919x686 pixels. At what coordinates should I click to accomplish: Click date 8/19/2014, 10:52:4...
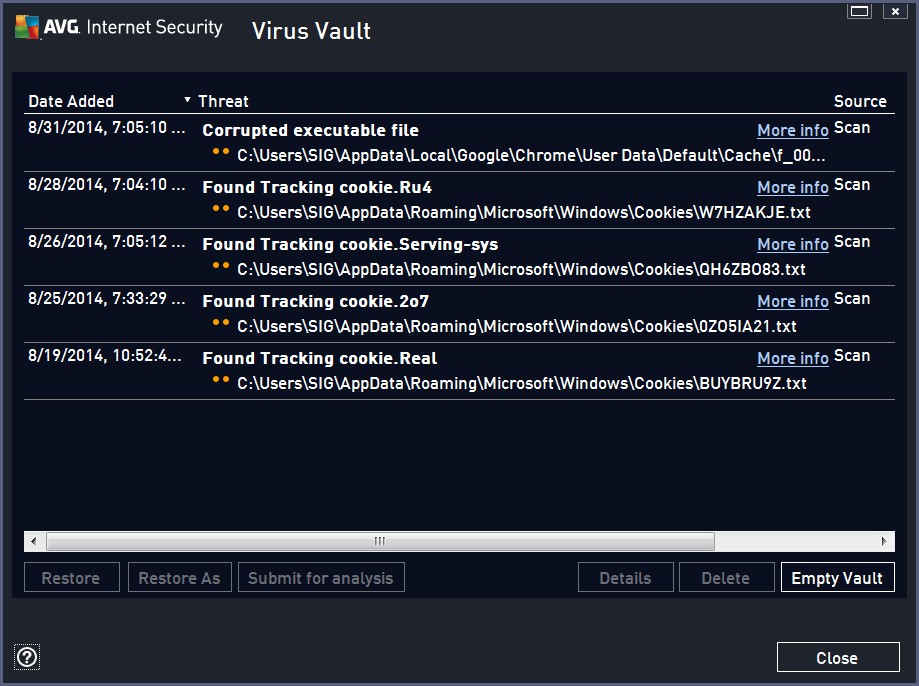pos(105,355)
